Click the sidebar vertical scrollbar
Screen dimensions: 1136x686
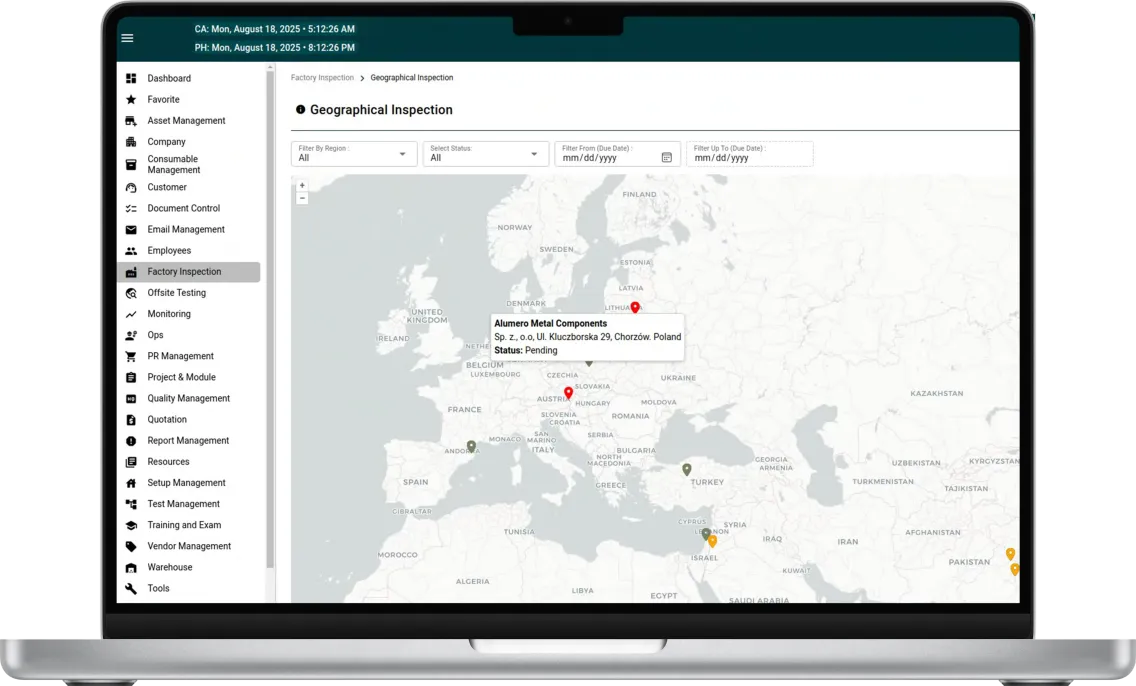pos(270,320)
